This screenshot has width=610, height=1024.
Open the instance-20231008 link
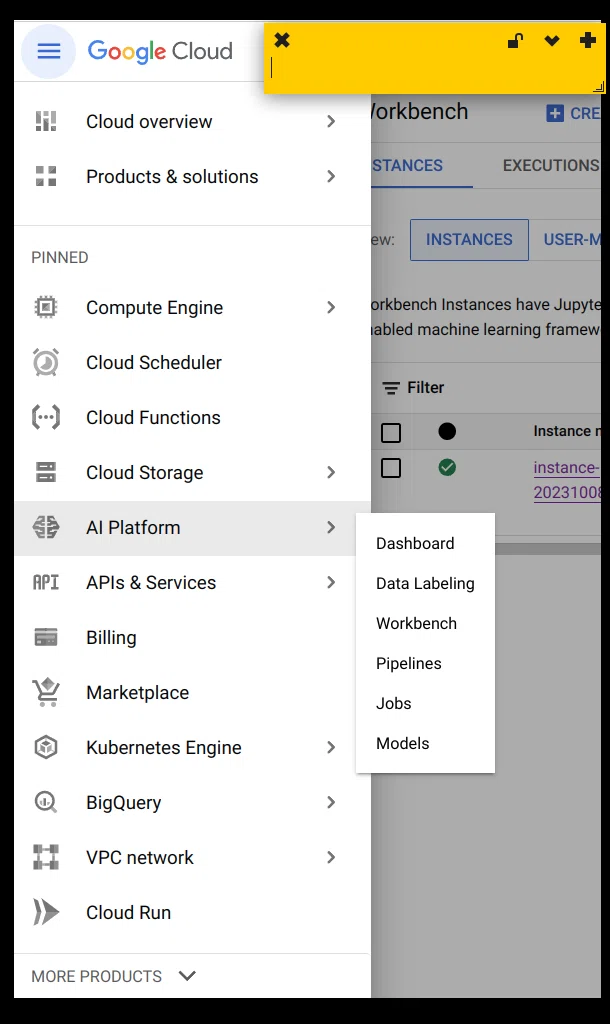[x=566, y=479]
